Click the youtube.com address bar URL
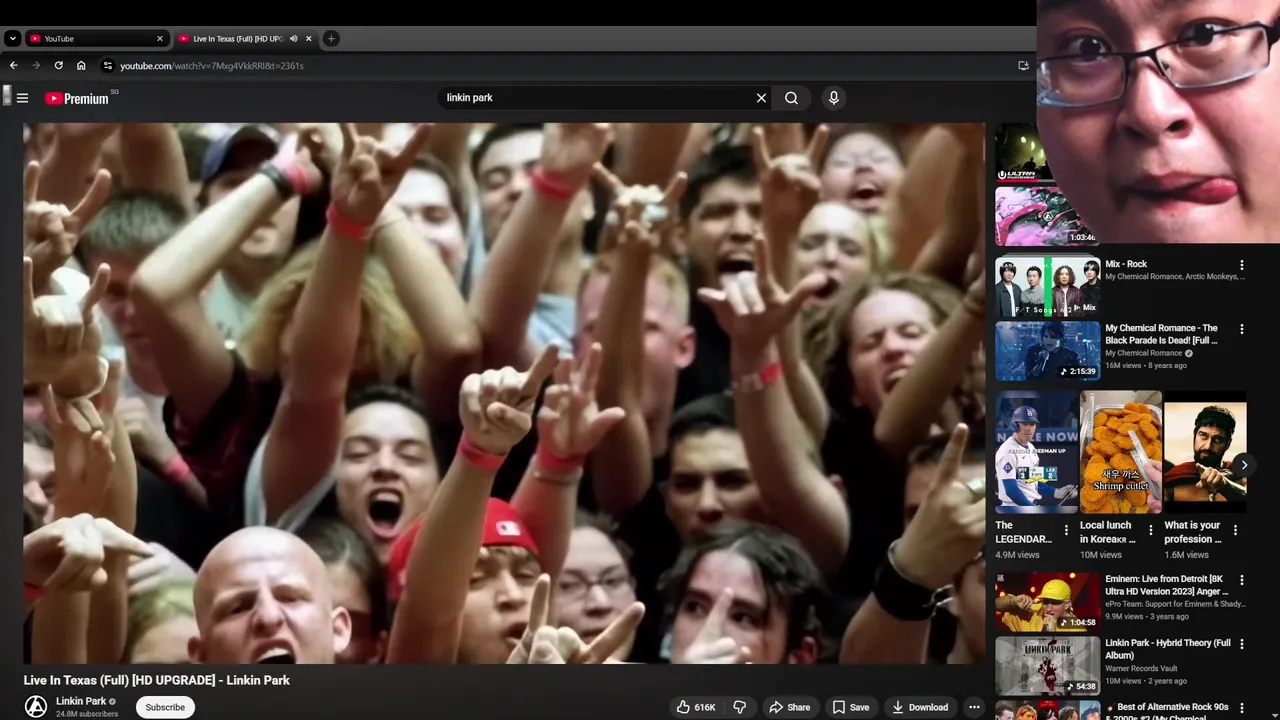 (x=212, y=66)
